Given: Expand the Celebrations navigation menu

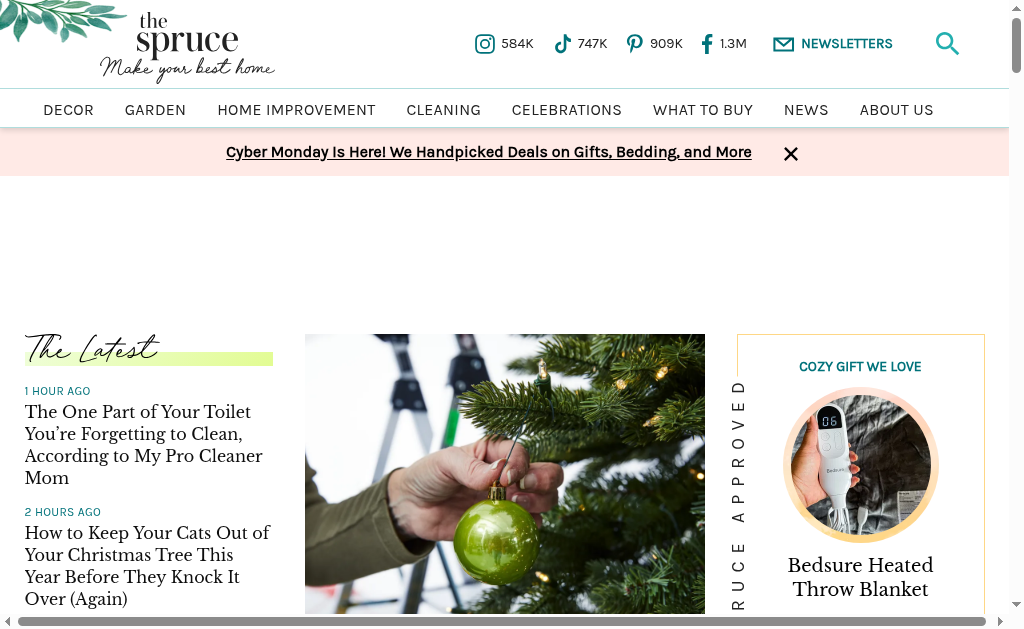Looking at the screenshot, I should click(x=566, y=110).
